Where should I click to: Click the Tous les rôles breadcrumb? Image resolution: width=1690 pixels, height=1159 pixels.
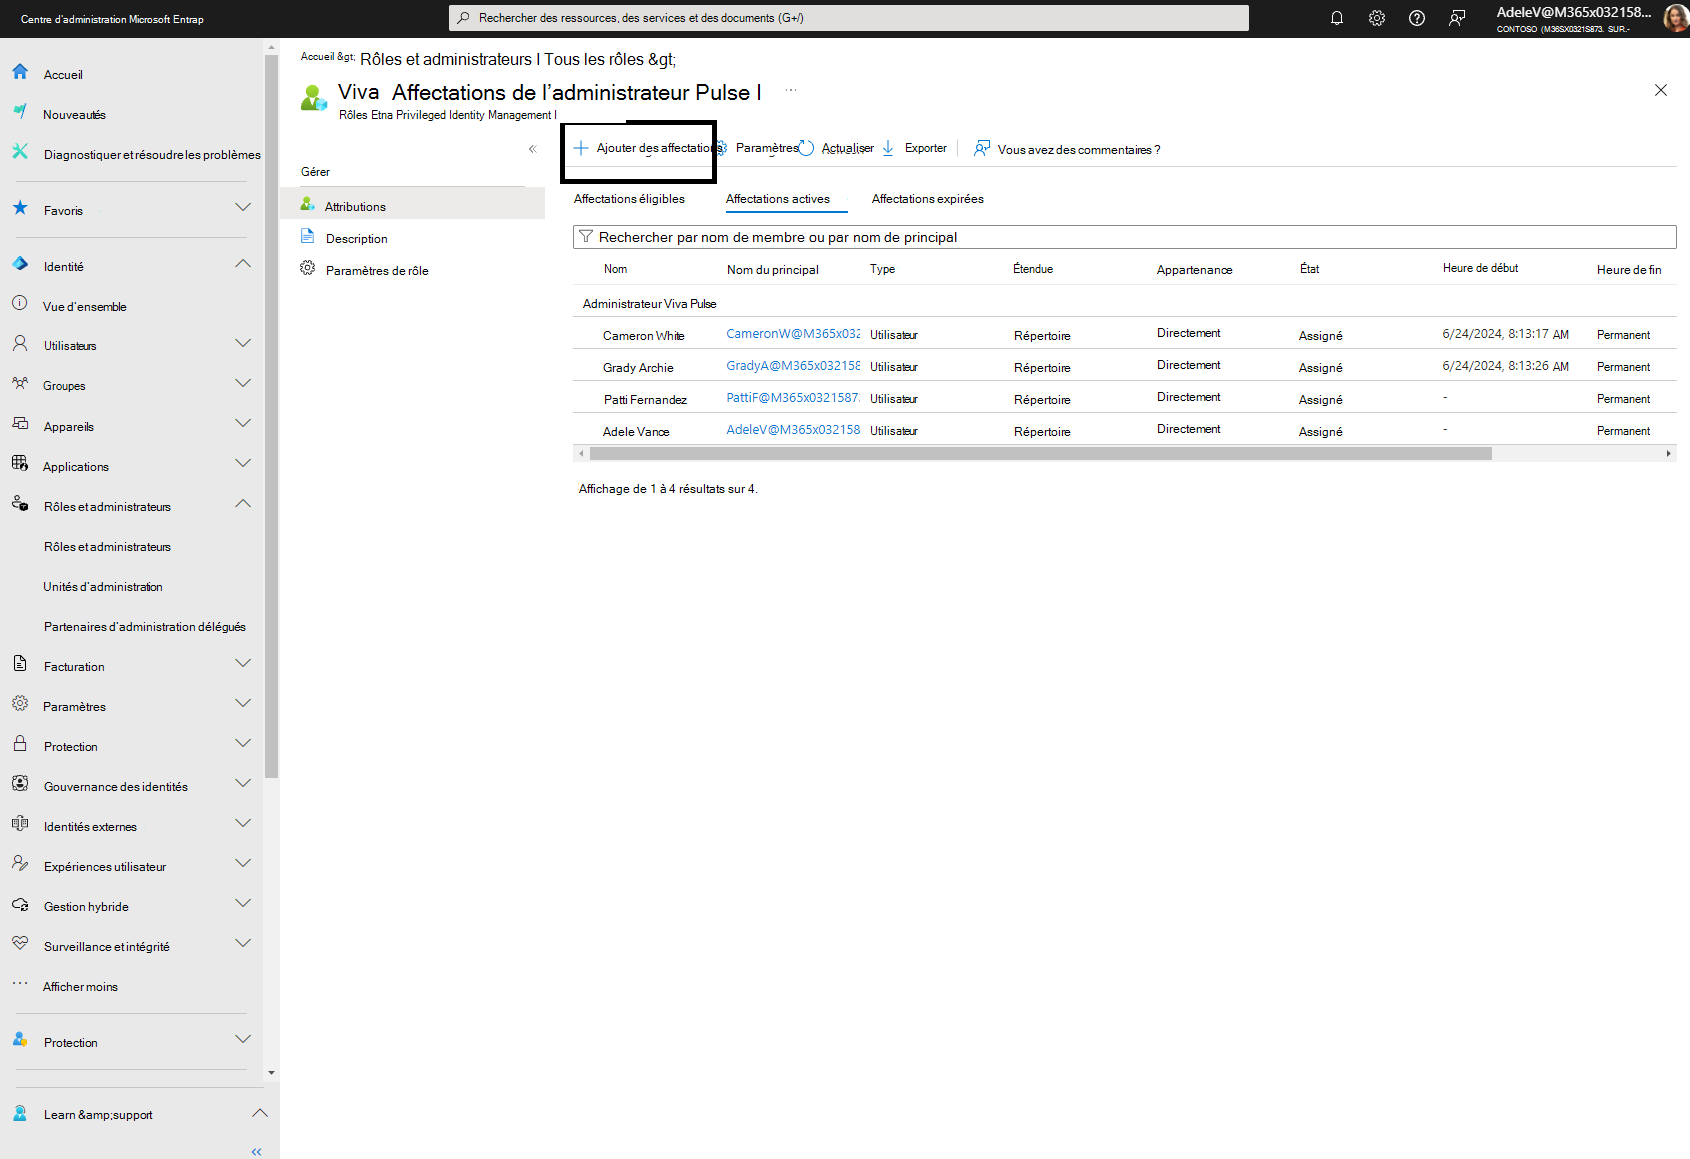(x=594, y=60)
